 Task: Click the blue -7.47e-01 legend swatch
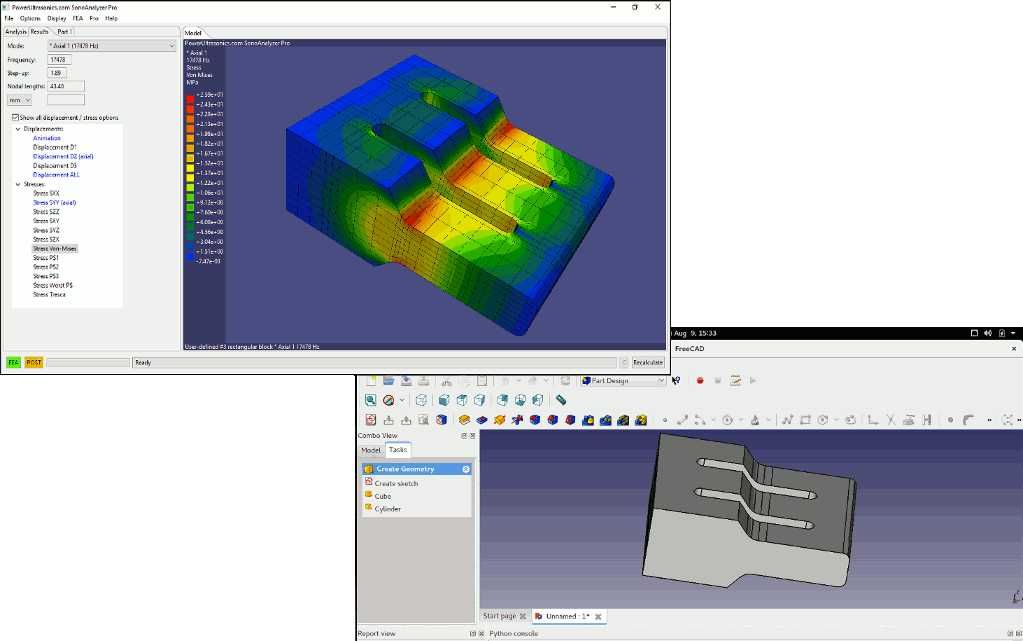(190, 258)
